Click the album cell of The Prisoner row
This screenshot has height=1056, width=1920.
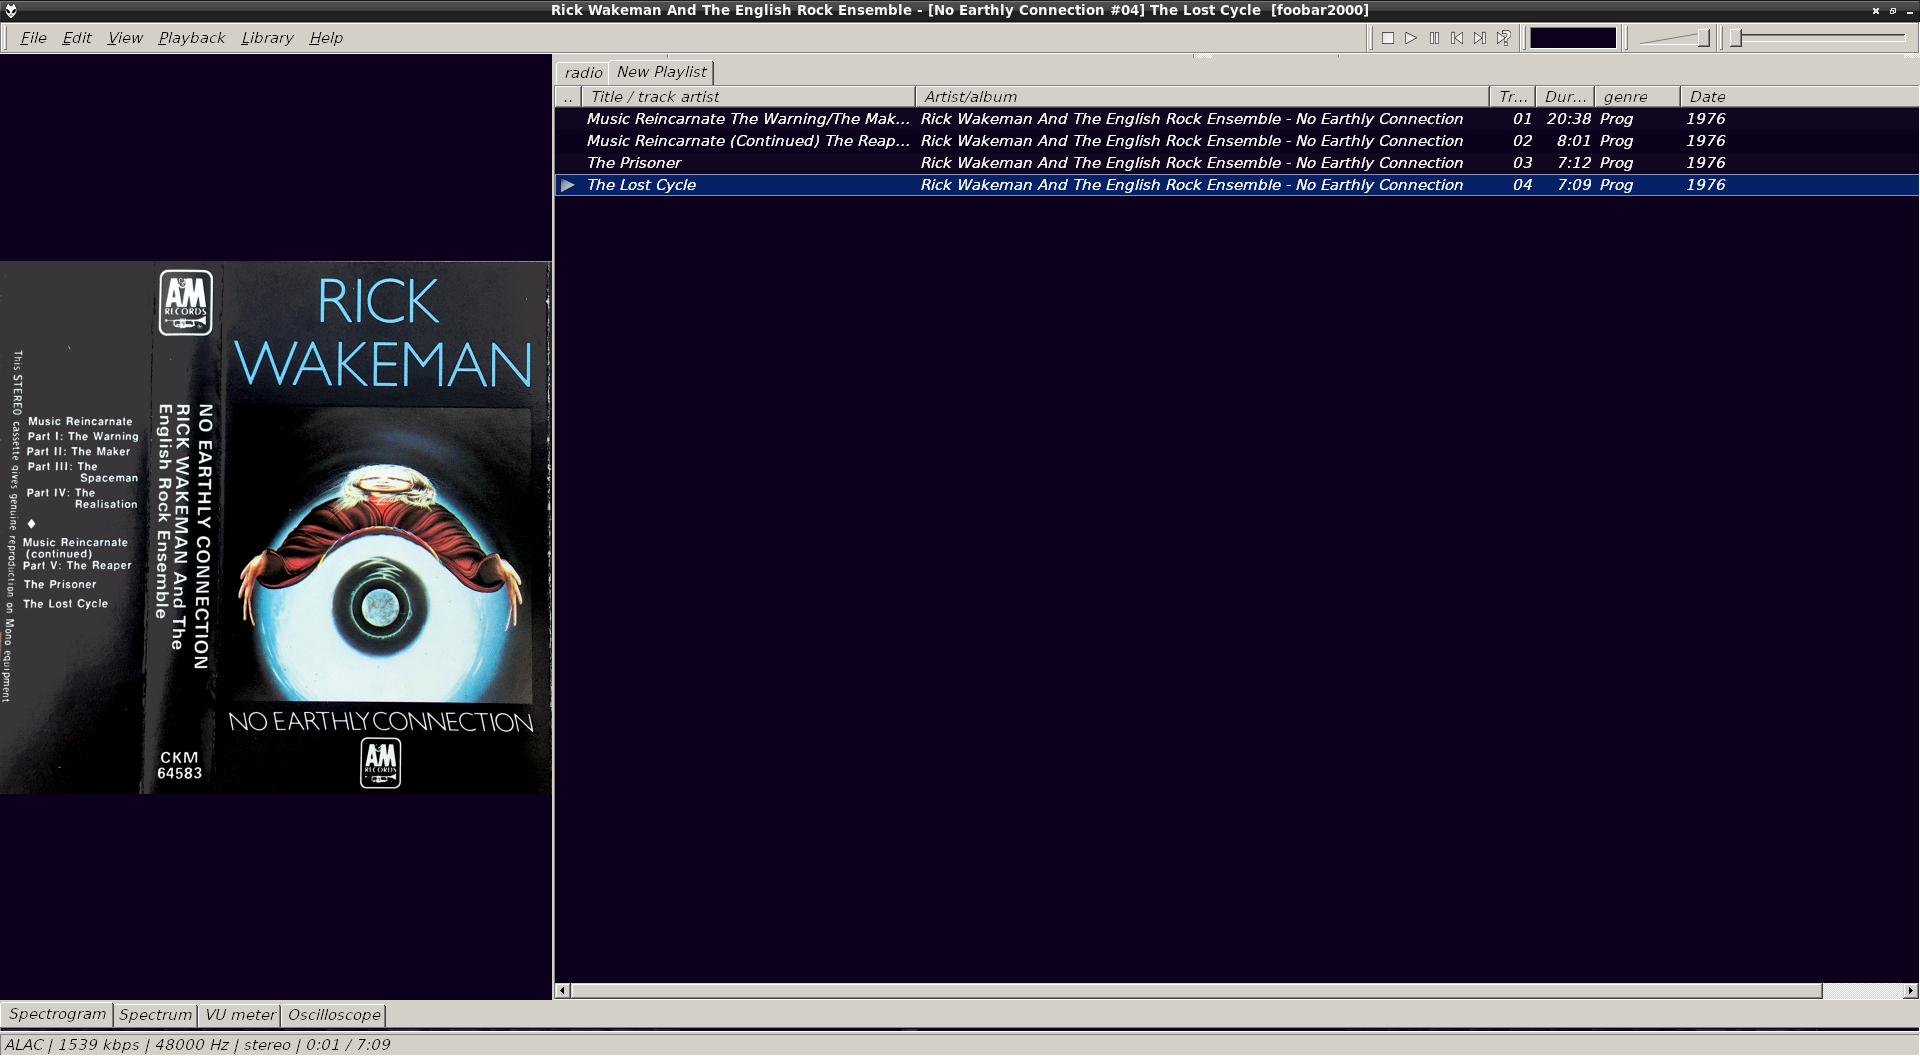(x=1192, y=163)
